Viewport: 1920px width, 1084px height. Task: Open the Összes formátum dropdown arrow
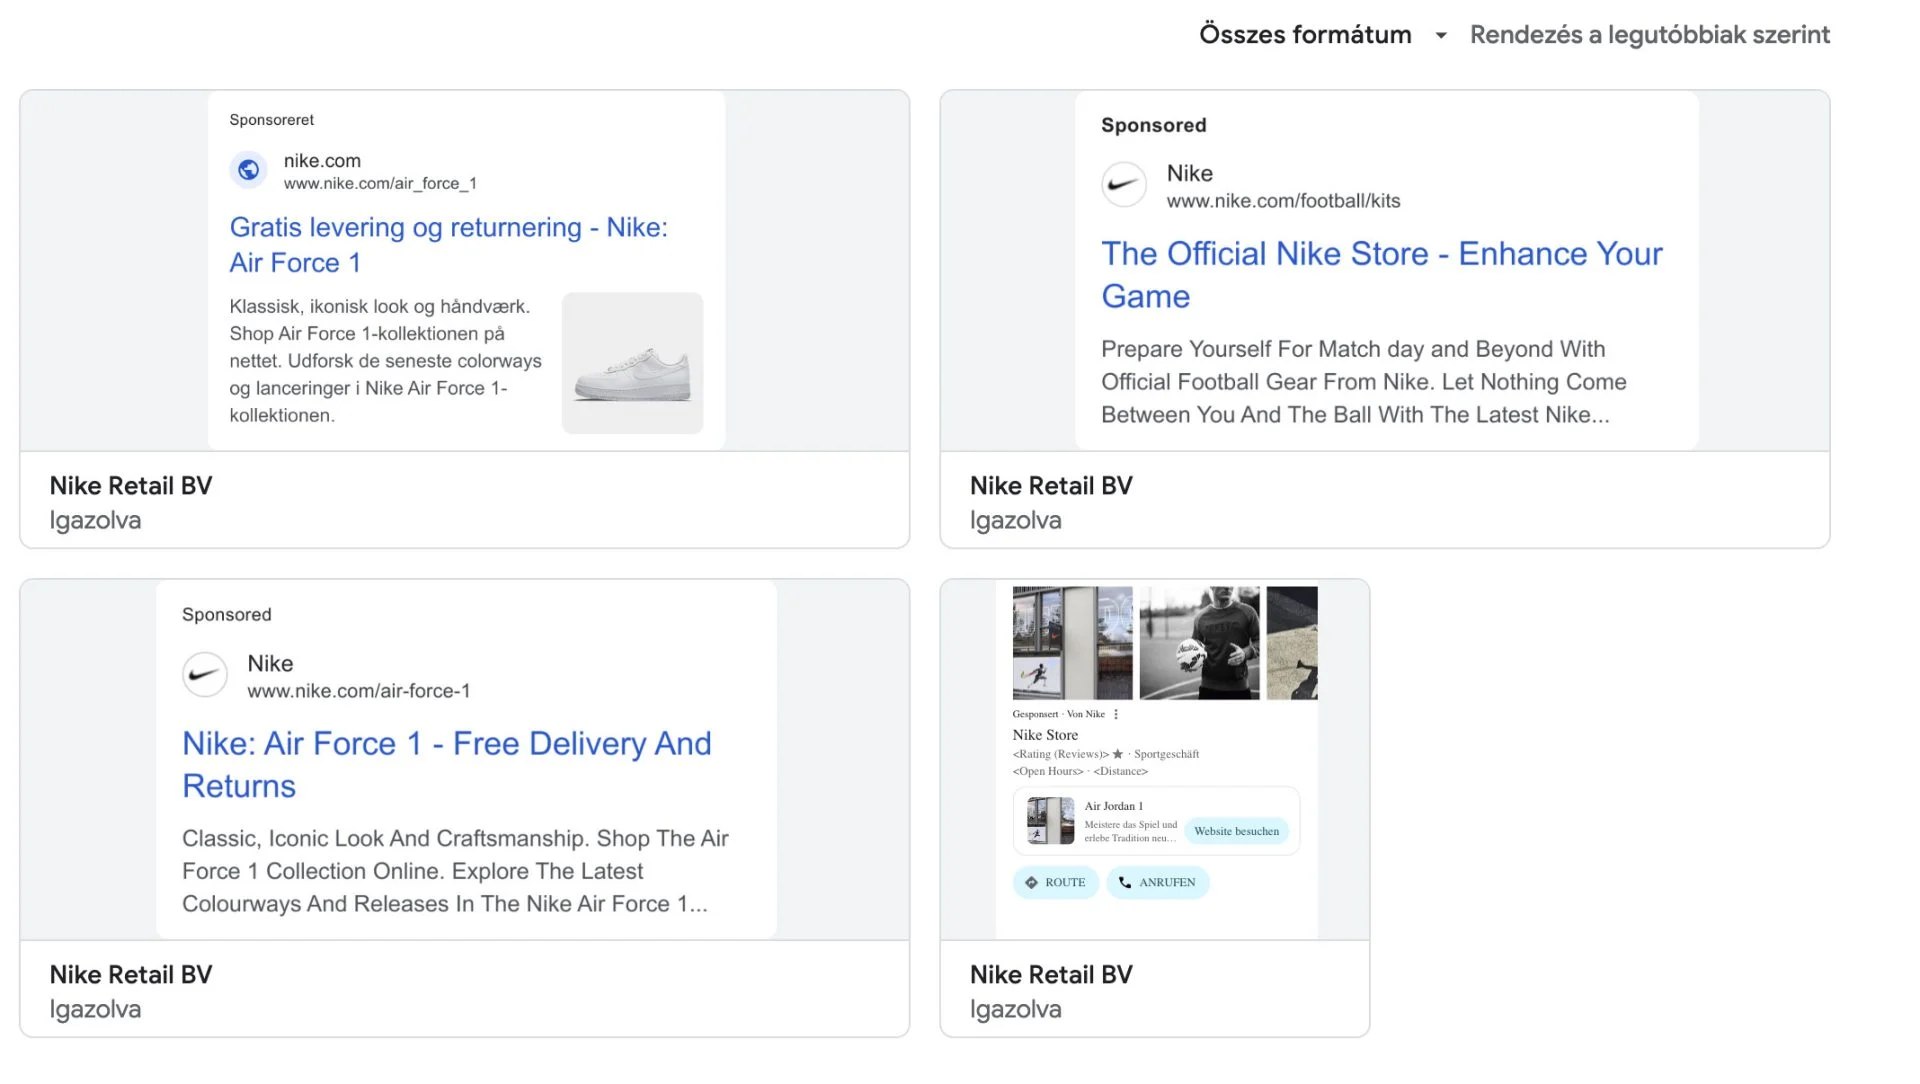[1441, 35]
